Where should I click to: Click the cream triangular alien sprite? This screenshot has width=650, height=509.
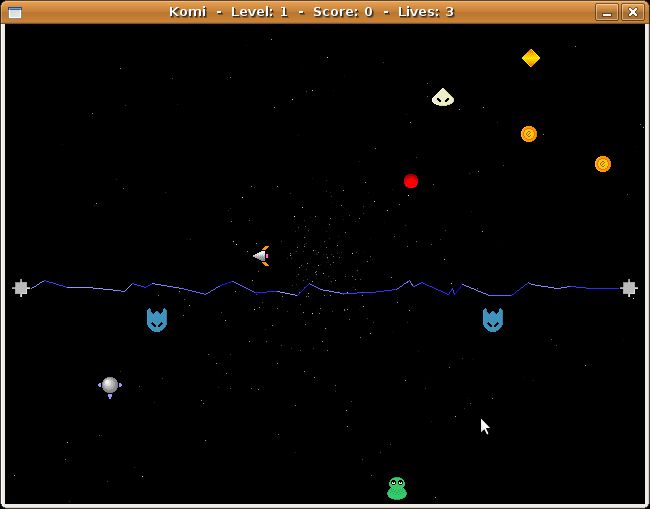point(443,97)
